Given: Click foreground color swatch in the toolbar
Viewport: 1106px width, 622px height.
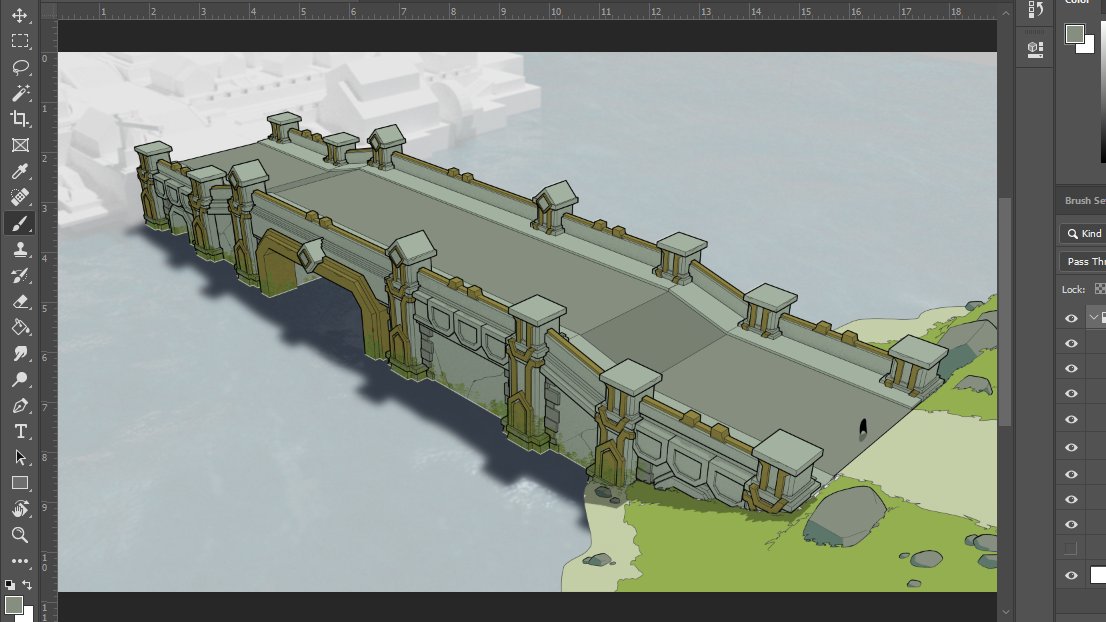Looking at the screenshot, I should [x=12, y=604].
